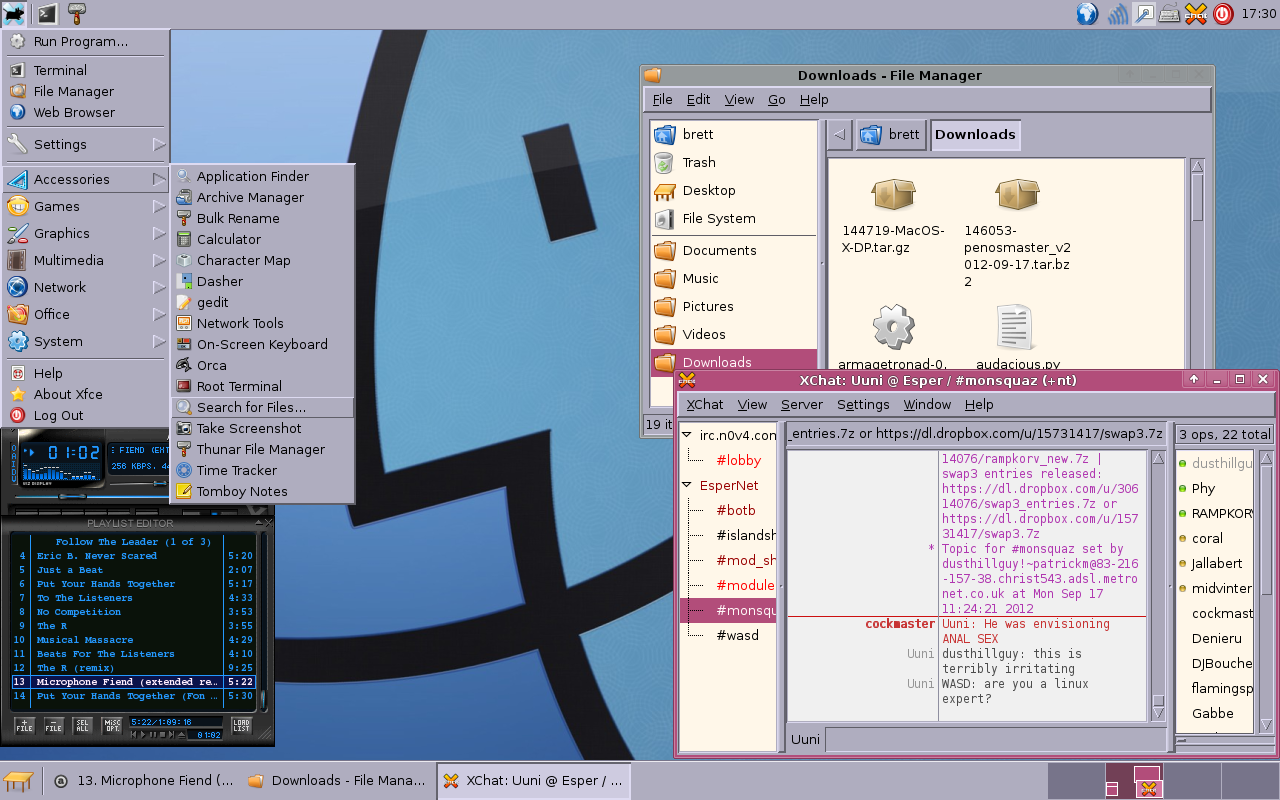The width and height of the screenshot is (1280, 800).
Task: Launch Time Tracker from Accessories
Action: [x=263, y=470]
